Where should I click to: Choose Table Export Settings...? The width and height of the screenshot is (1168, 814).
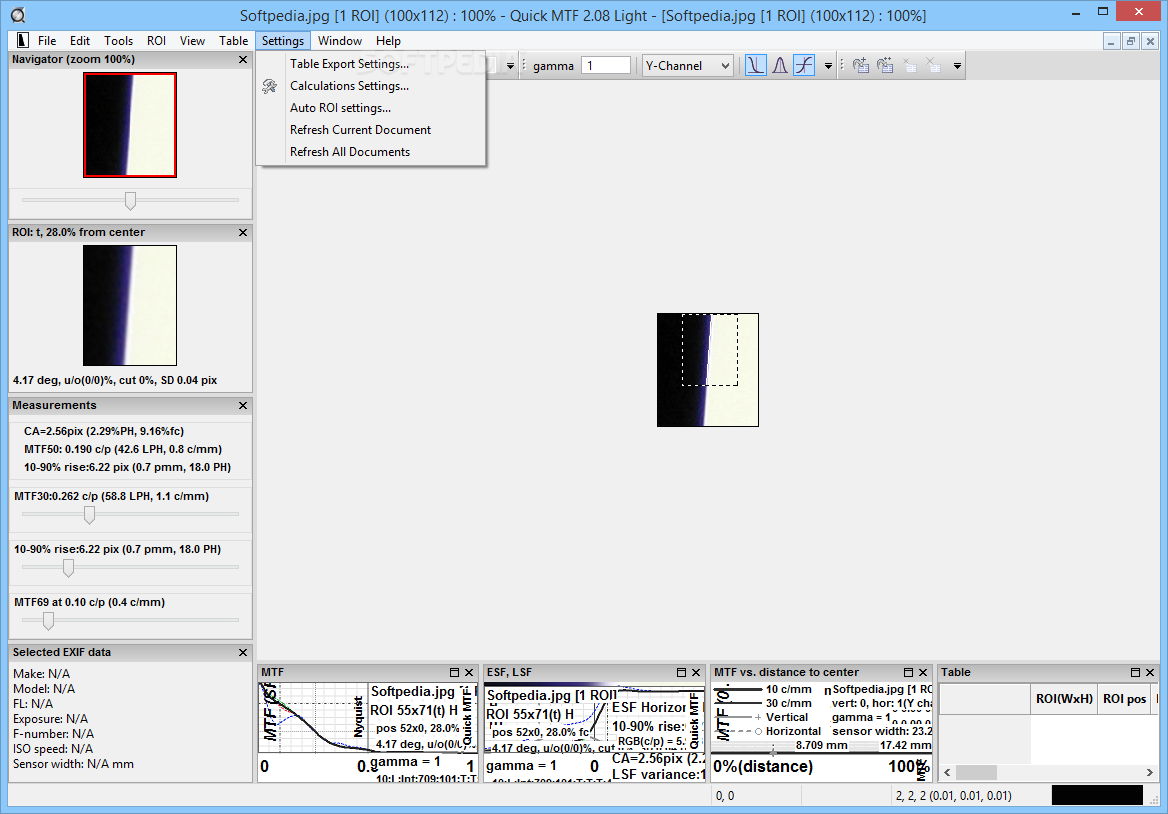point(371,64)
